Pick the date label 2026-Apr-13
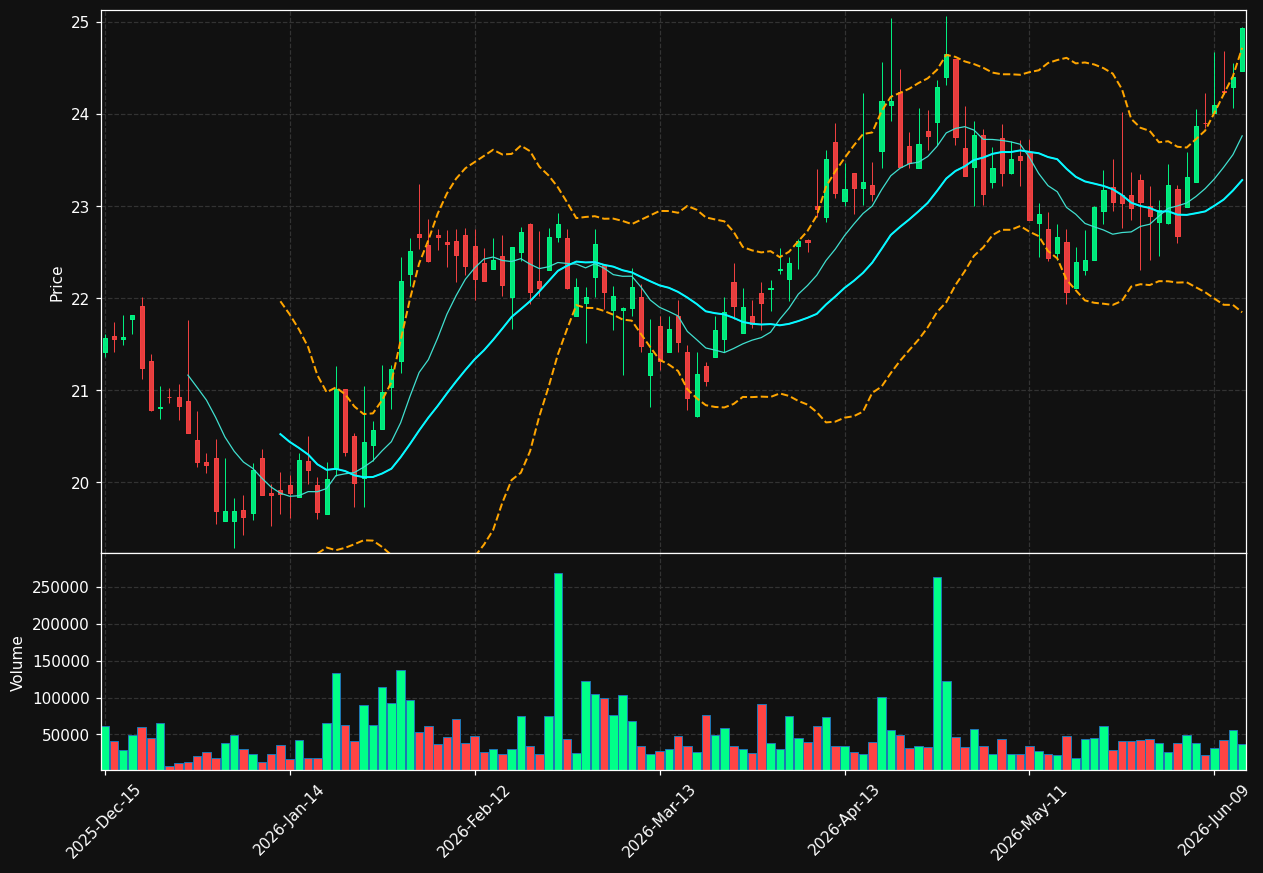Screen dimensions: 1263x873 [845, 820]
